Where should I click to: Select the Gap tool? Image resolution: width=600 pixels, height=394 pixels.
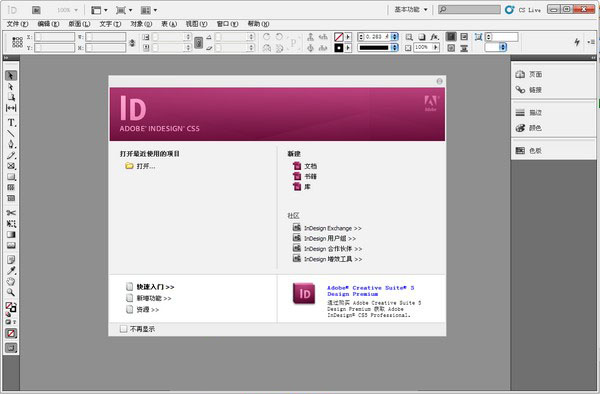pos(11,108)
